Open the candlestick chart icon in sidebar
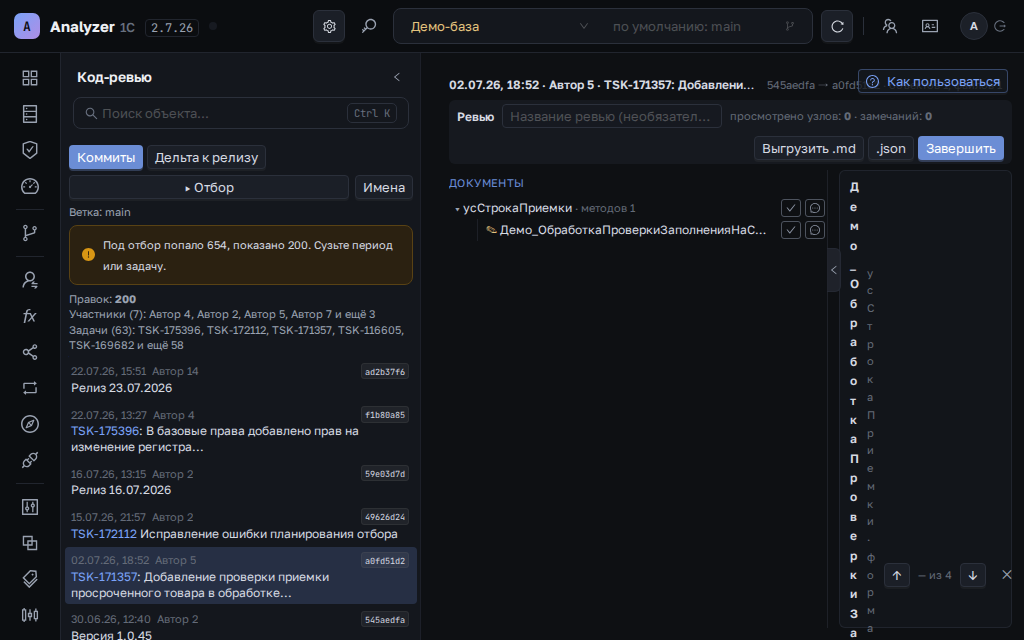The width and height of the screenshot is (1024, 640). point(30,615)
